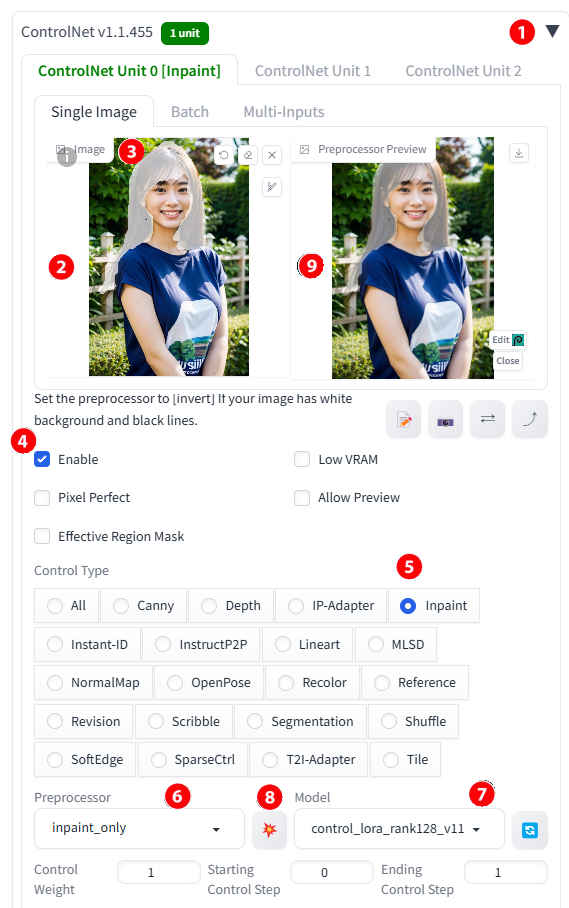
Task: Open the Model dropdown control_lora_rank128_v11
Action: point(399,829)
